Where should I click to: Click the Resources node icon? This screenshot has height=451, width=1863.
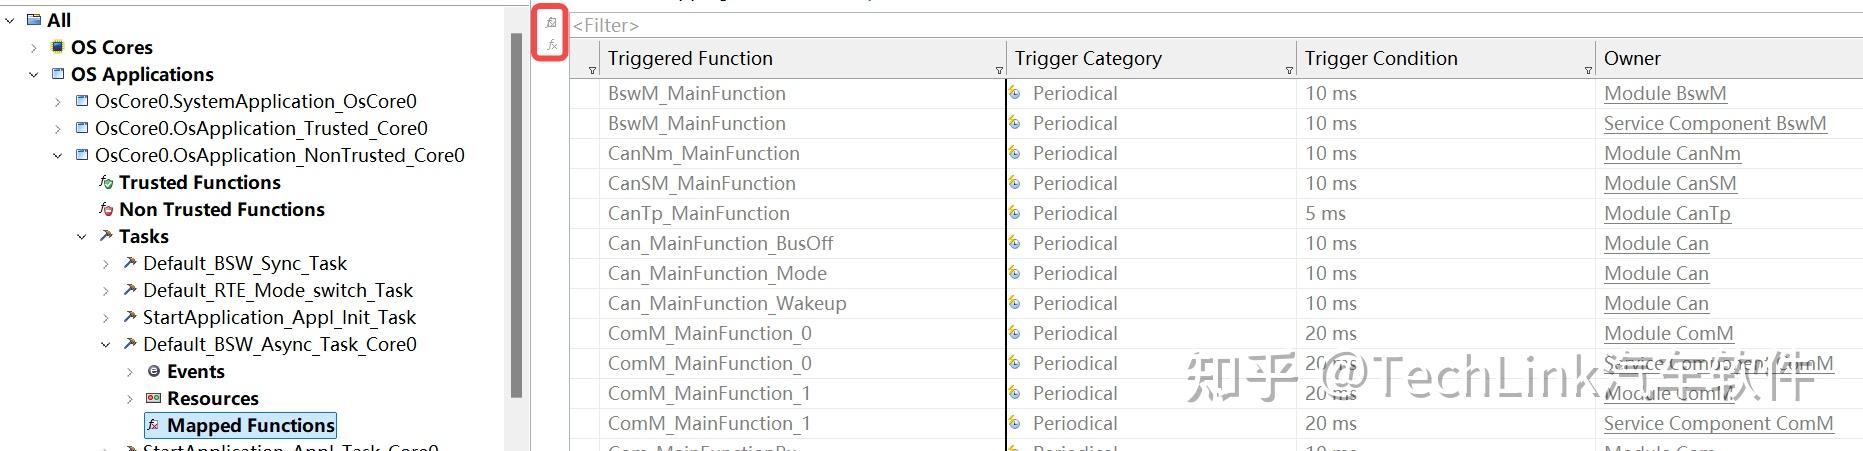pyautogui.click(x=154, y=398)
